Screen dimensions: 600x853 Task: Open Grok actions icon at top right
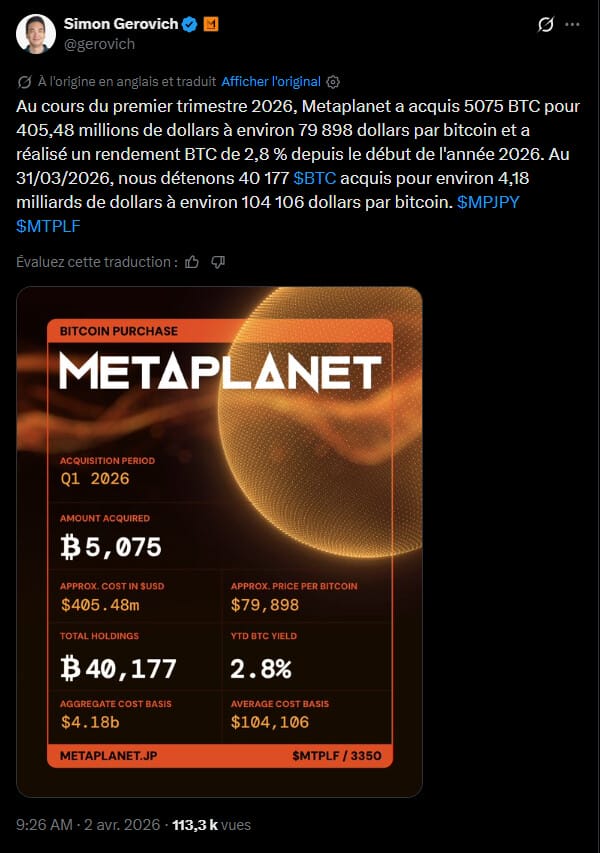(546, 24)
